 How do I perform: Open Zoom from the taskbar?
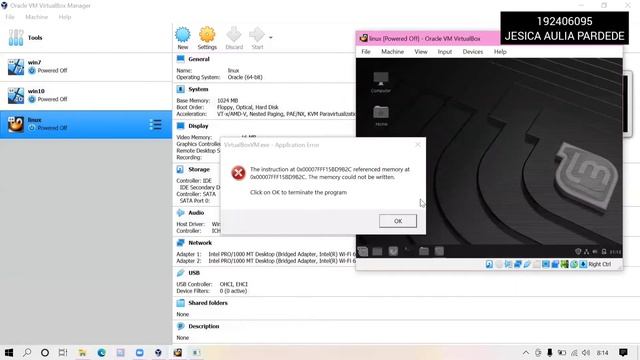[x=139, y=353]
